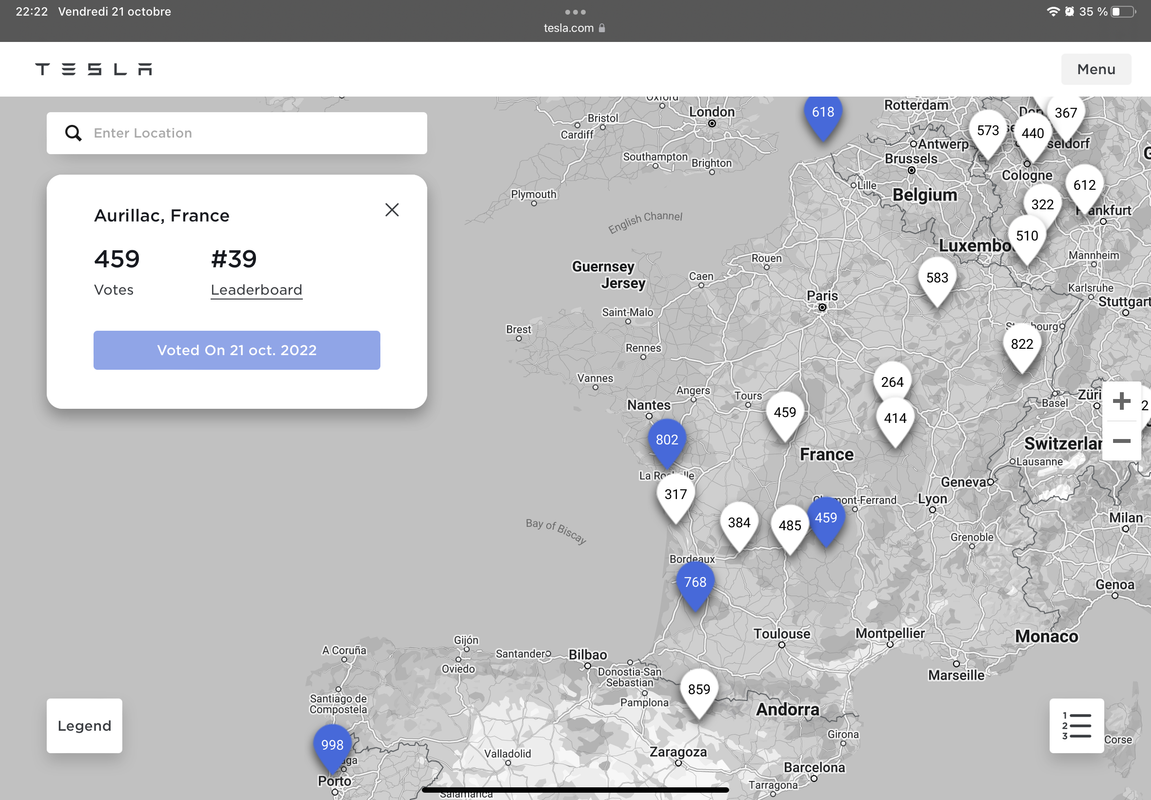Click the Marseille label on the map
The image size is (1151, 800).
956,674
